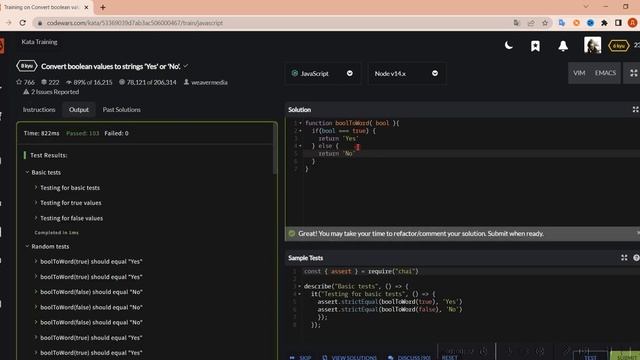Click the 6 kyu rank badge in header
Viewport: 640px width, 360px height.
click(618, 46)
